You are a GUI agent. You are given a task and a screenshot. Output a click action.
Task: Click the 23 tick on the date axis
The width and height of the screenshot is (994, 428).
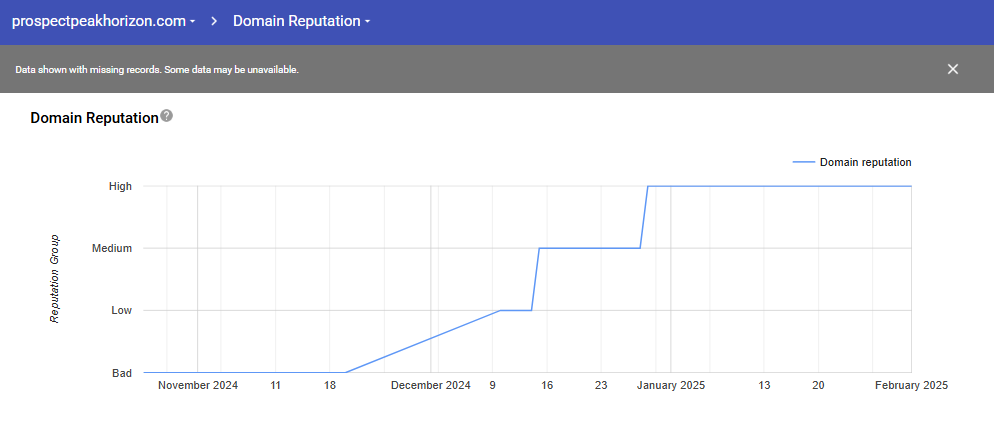pos(600,385)
